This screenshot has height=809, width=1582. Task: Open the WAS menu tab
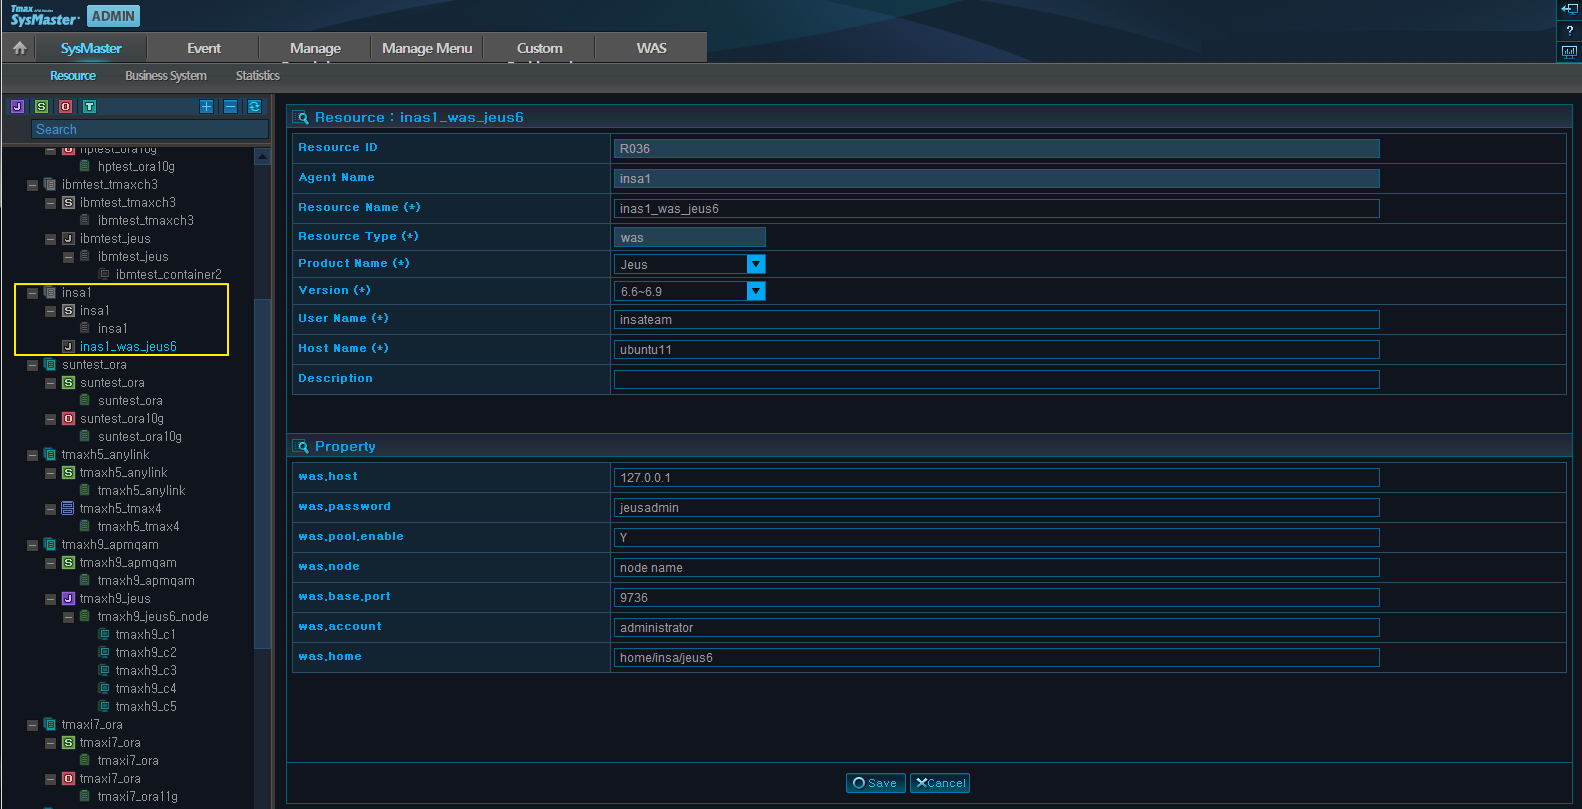click(652, 48)
